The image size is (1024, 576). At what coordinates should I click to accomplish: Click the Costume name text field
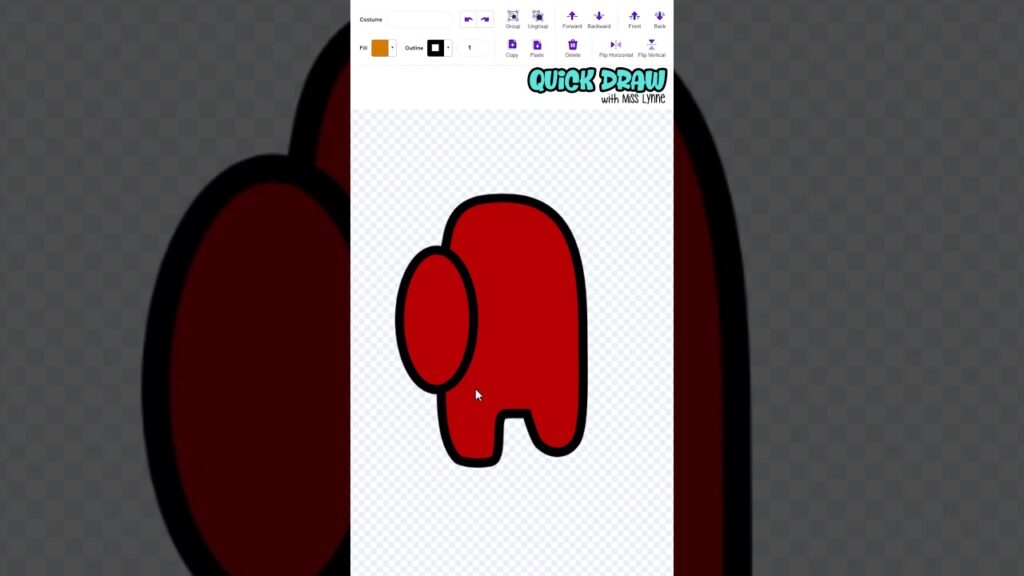click(419, 19)
